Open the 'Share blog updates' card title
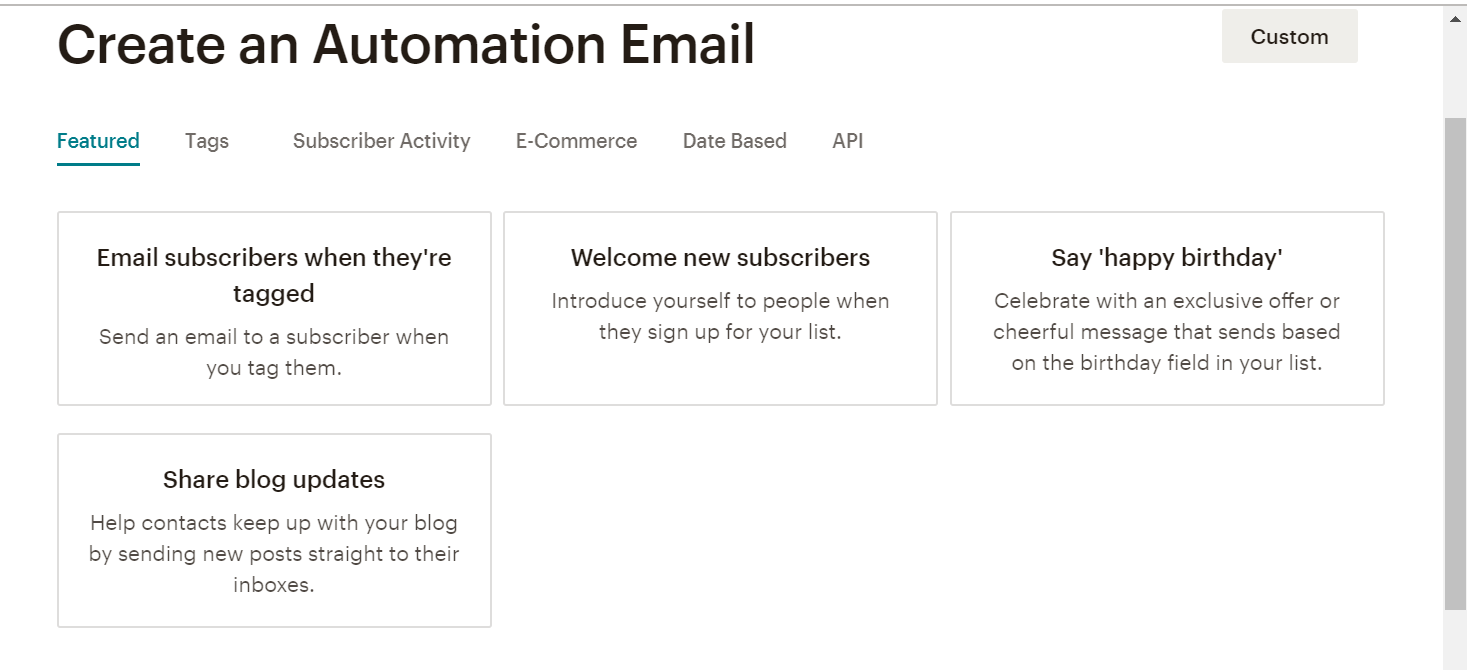The width and height of the screenshot is (1467, 670). coord(274,480)
